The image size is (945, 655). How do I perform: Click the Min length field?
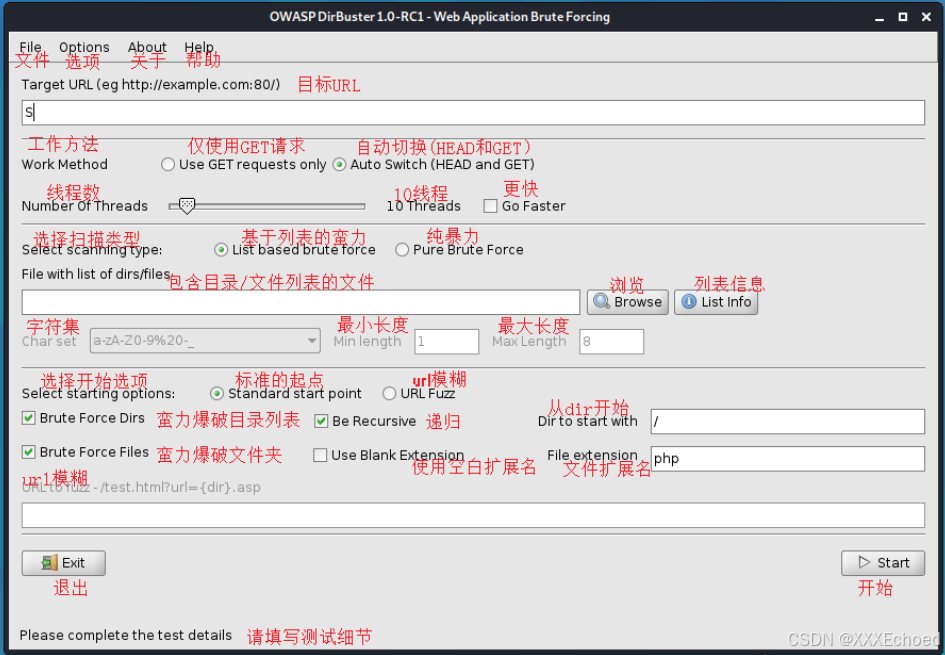[x=447, y=342]
